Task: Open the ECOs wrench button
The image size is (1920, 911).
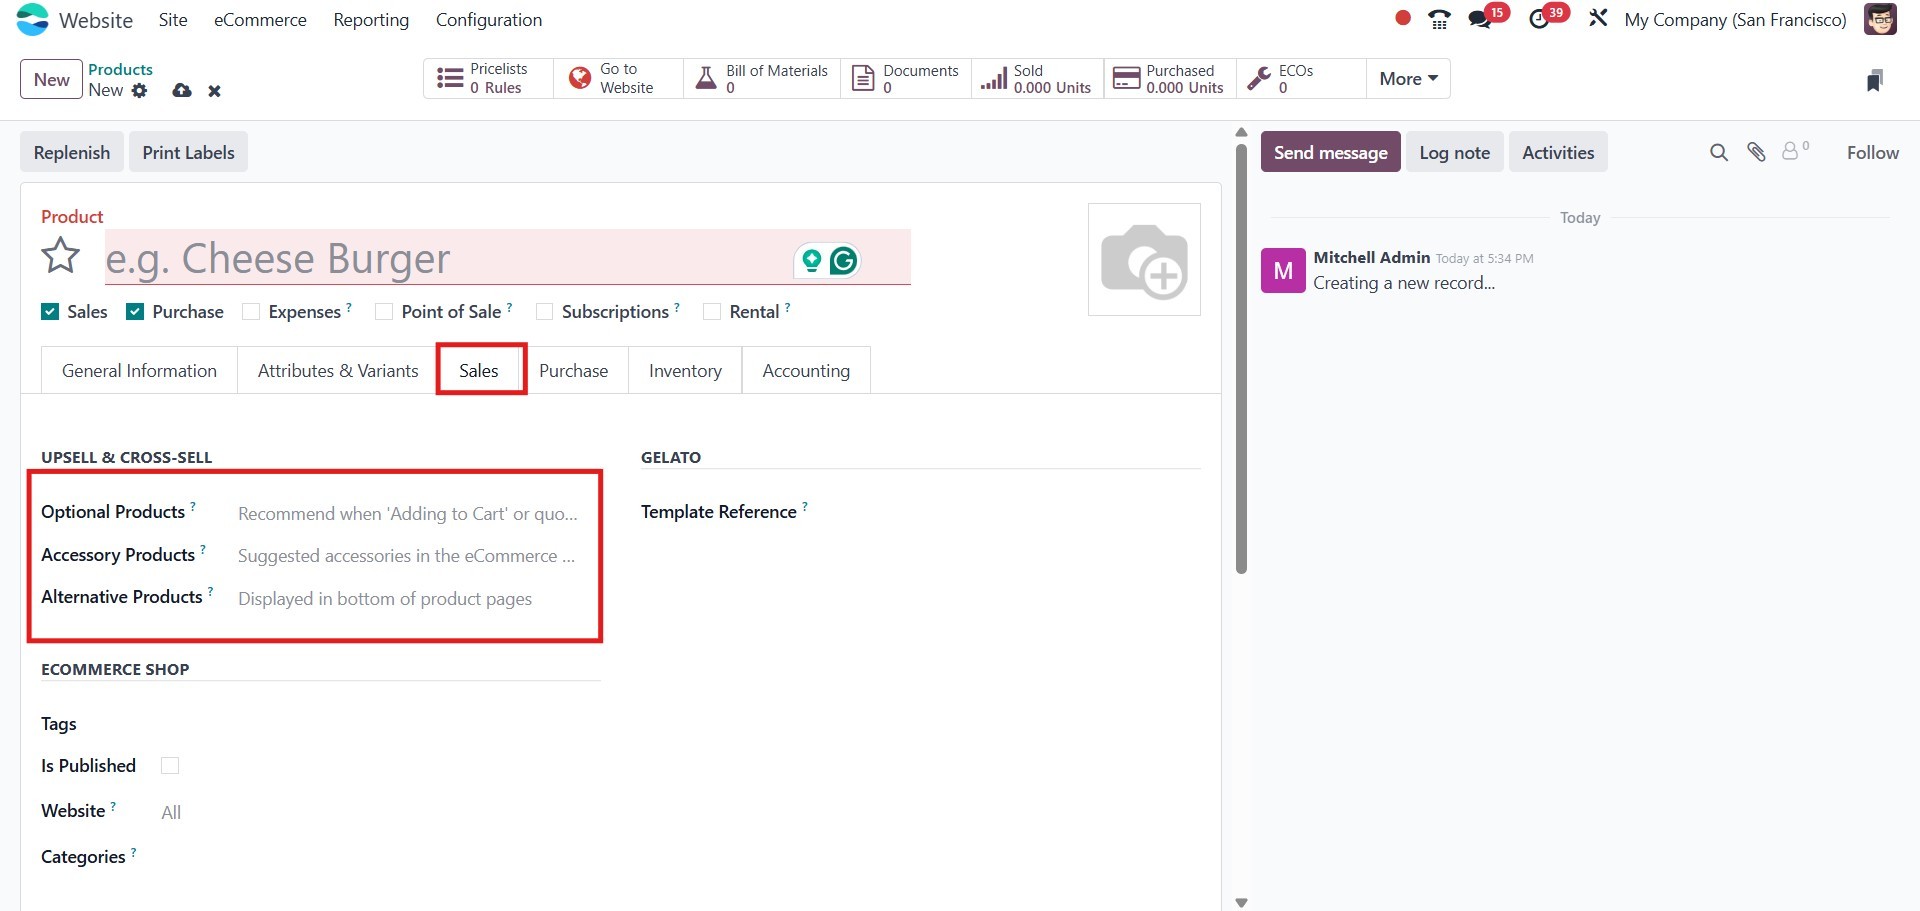Action: coord(1301,78)
